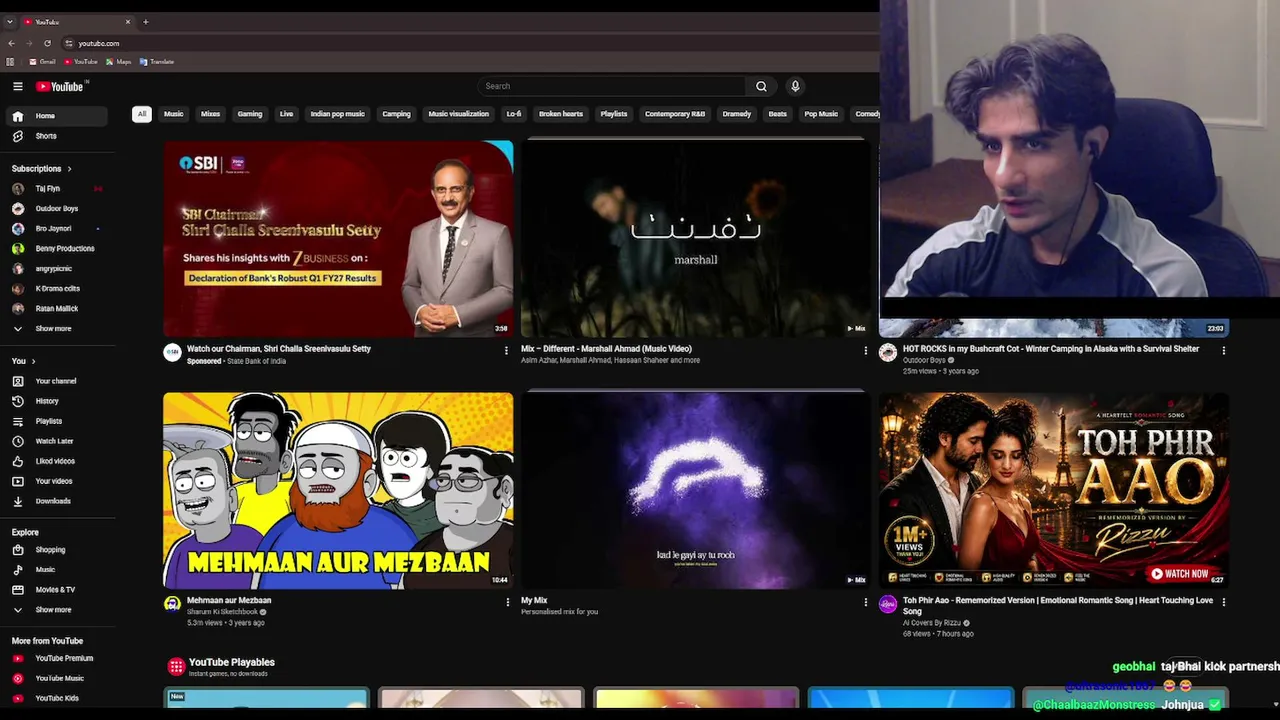
Task: Select the Indian pop music chip
Action: tap(338, 114)
